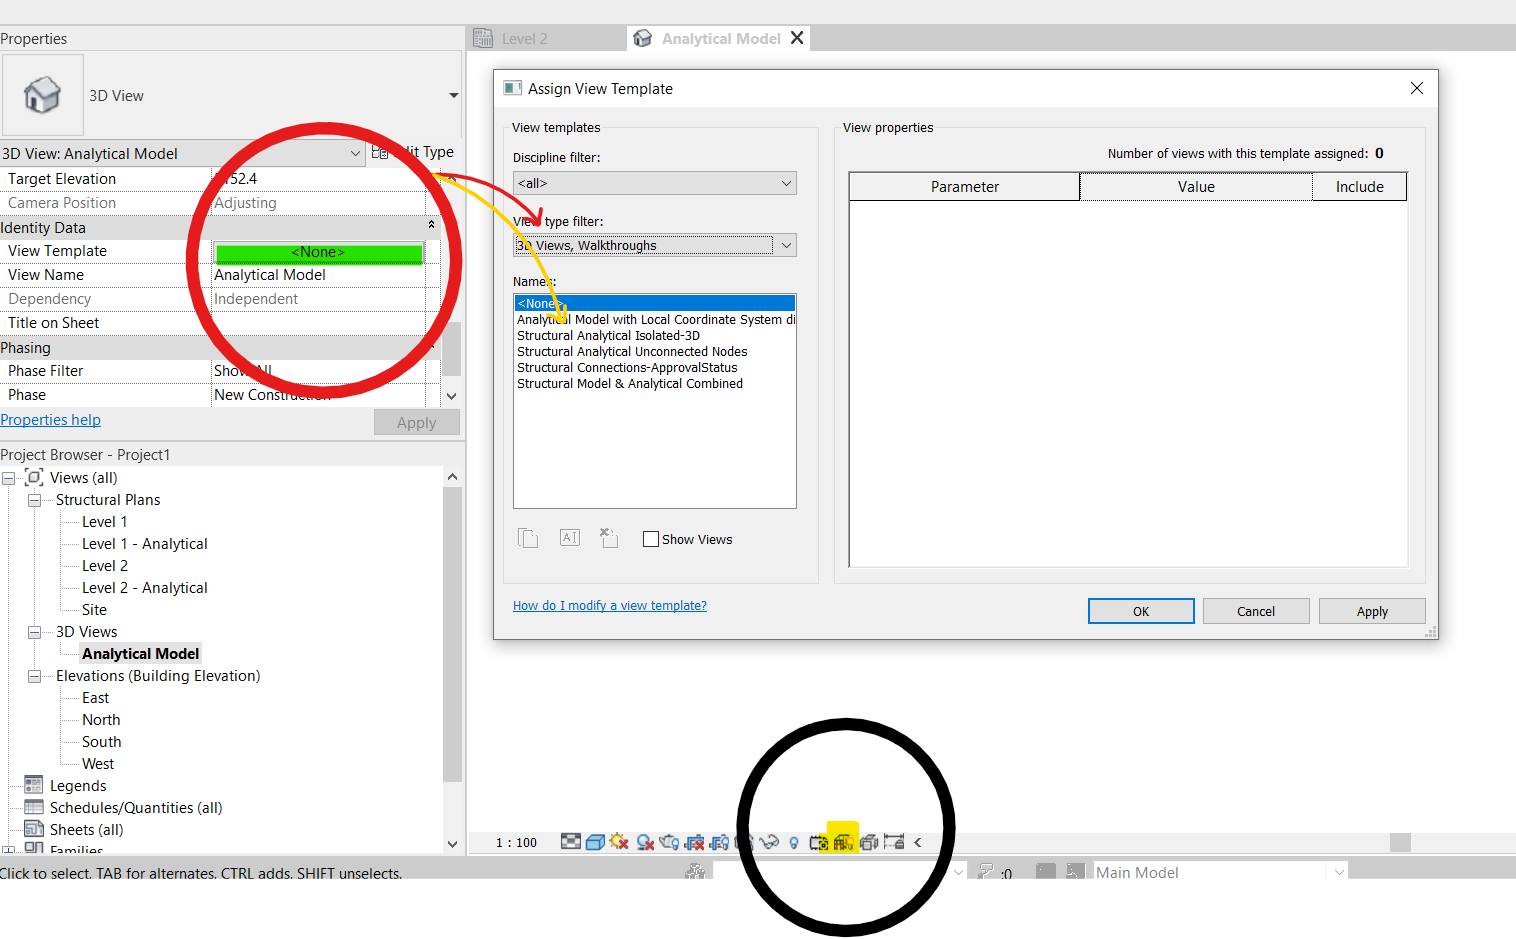This screenshot has width=1516, height=939.
Task: Toggle Reveal Hidden Elements lightbulb
Action: (793, 842)
